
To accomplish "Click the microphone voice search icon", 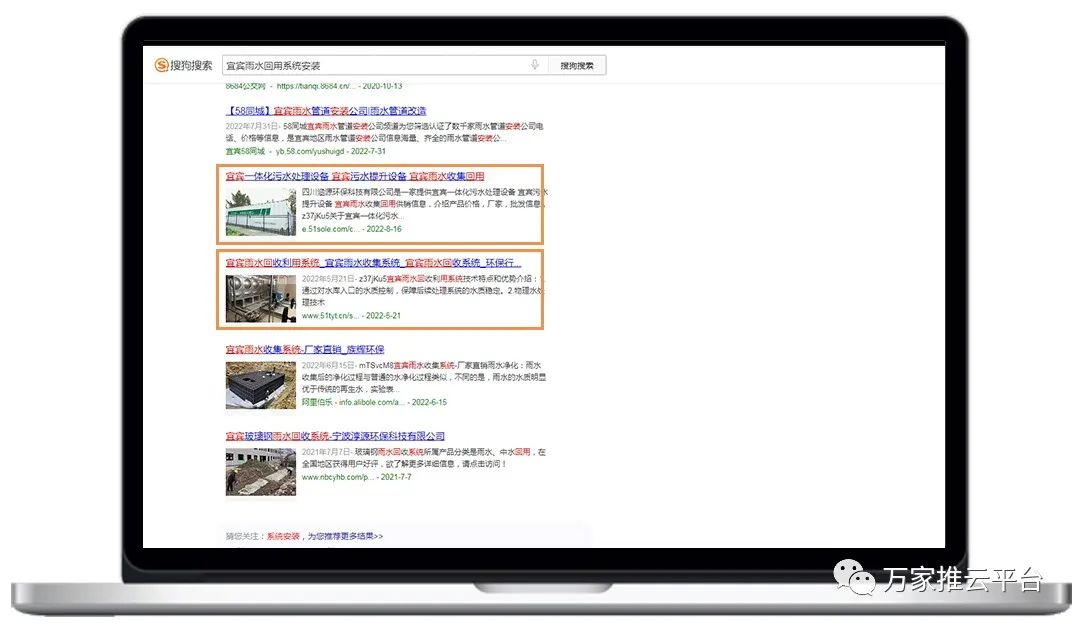I will click(x=535, y=65).
